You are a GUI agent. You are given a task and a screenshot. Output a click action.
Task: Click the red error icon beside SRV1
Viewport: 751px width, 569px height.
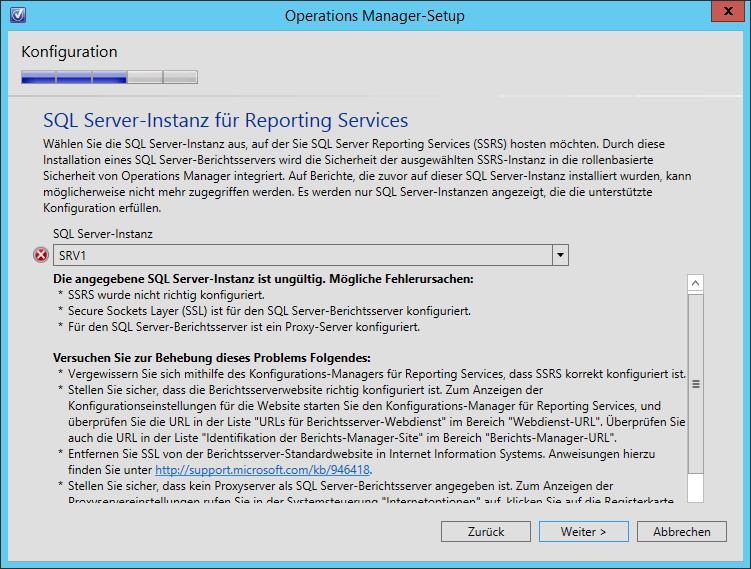[x=41, y=255]
